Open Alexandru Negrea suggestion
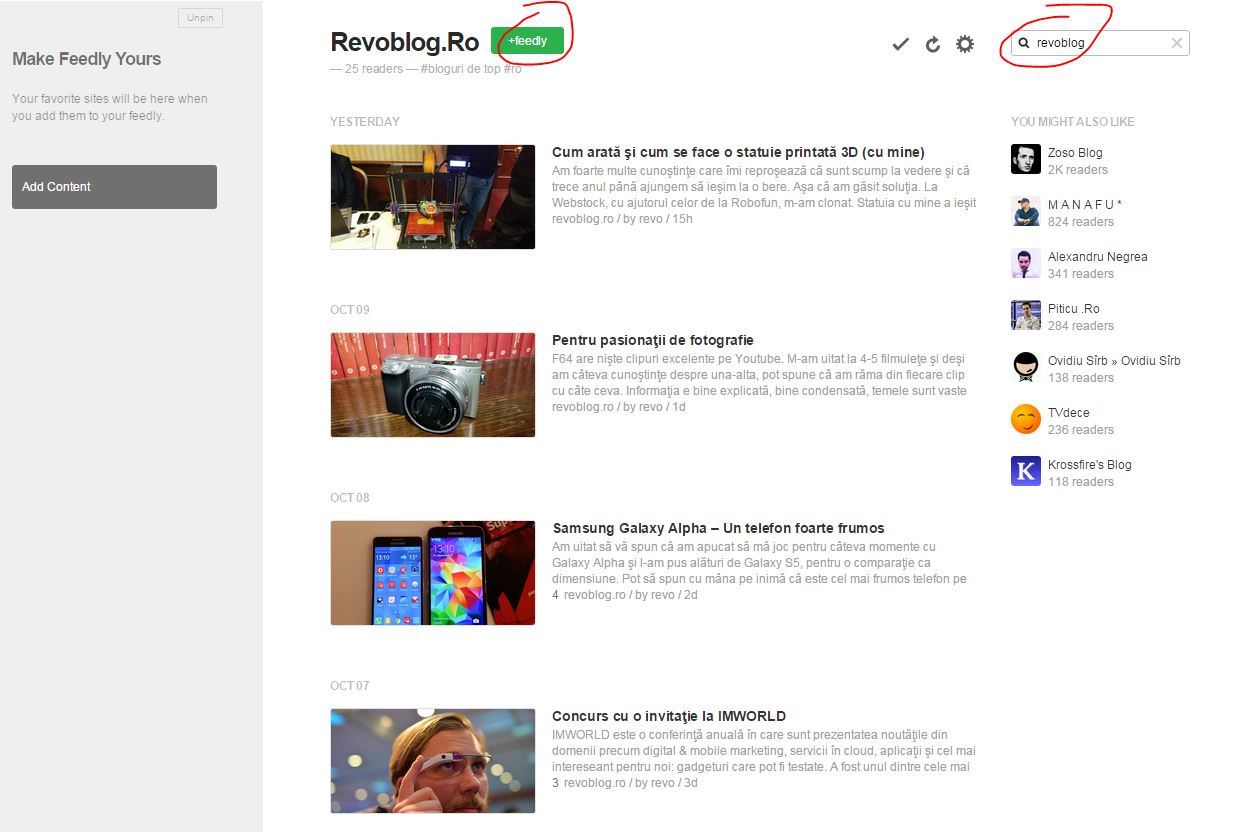1255x832 pixels. 1098,256
